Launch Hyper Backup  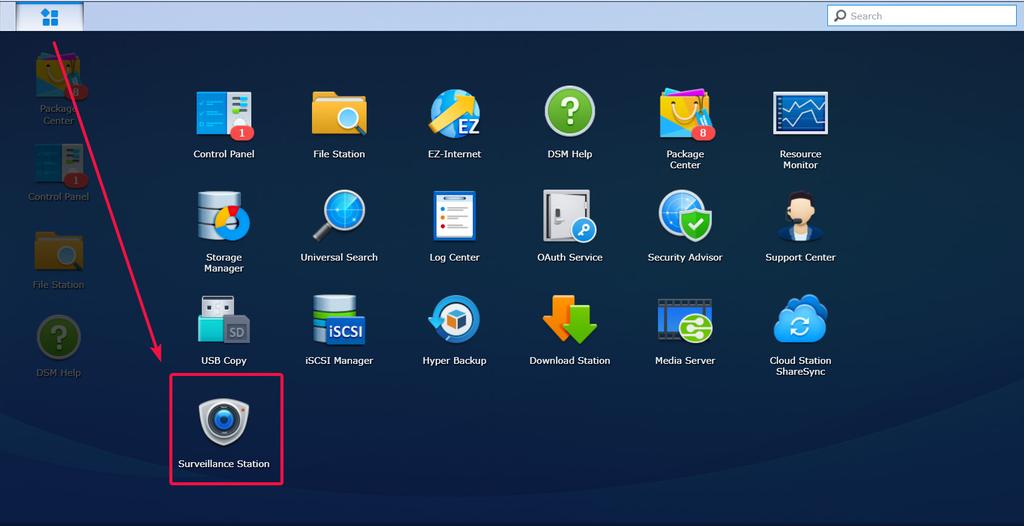(x=455, y=320)
